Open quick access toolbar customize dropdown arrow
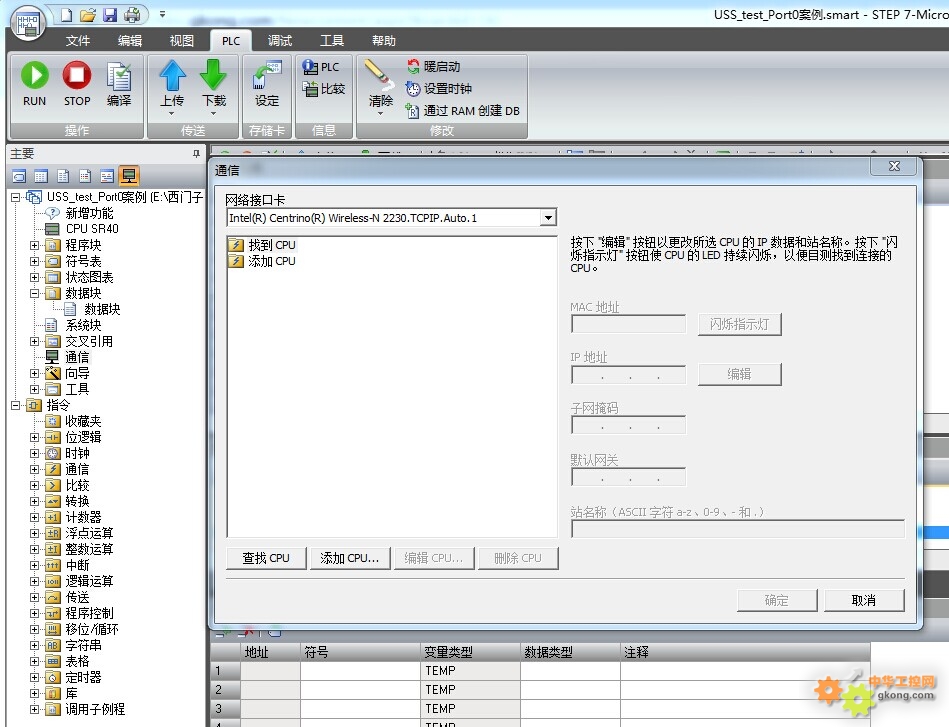 point(162,14)
